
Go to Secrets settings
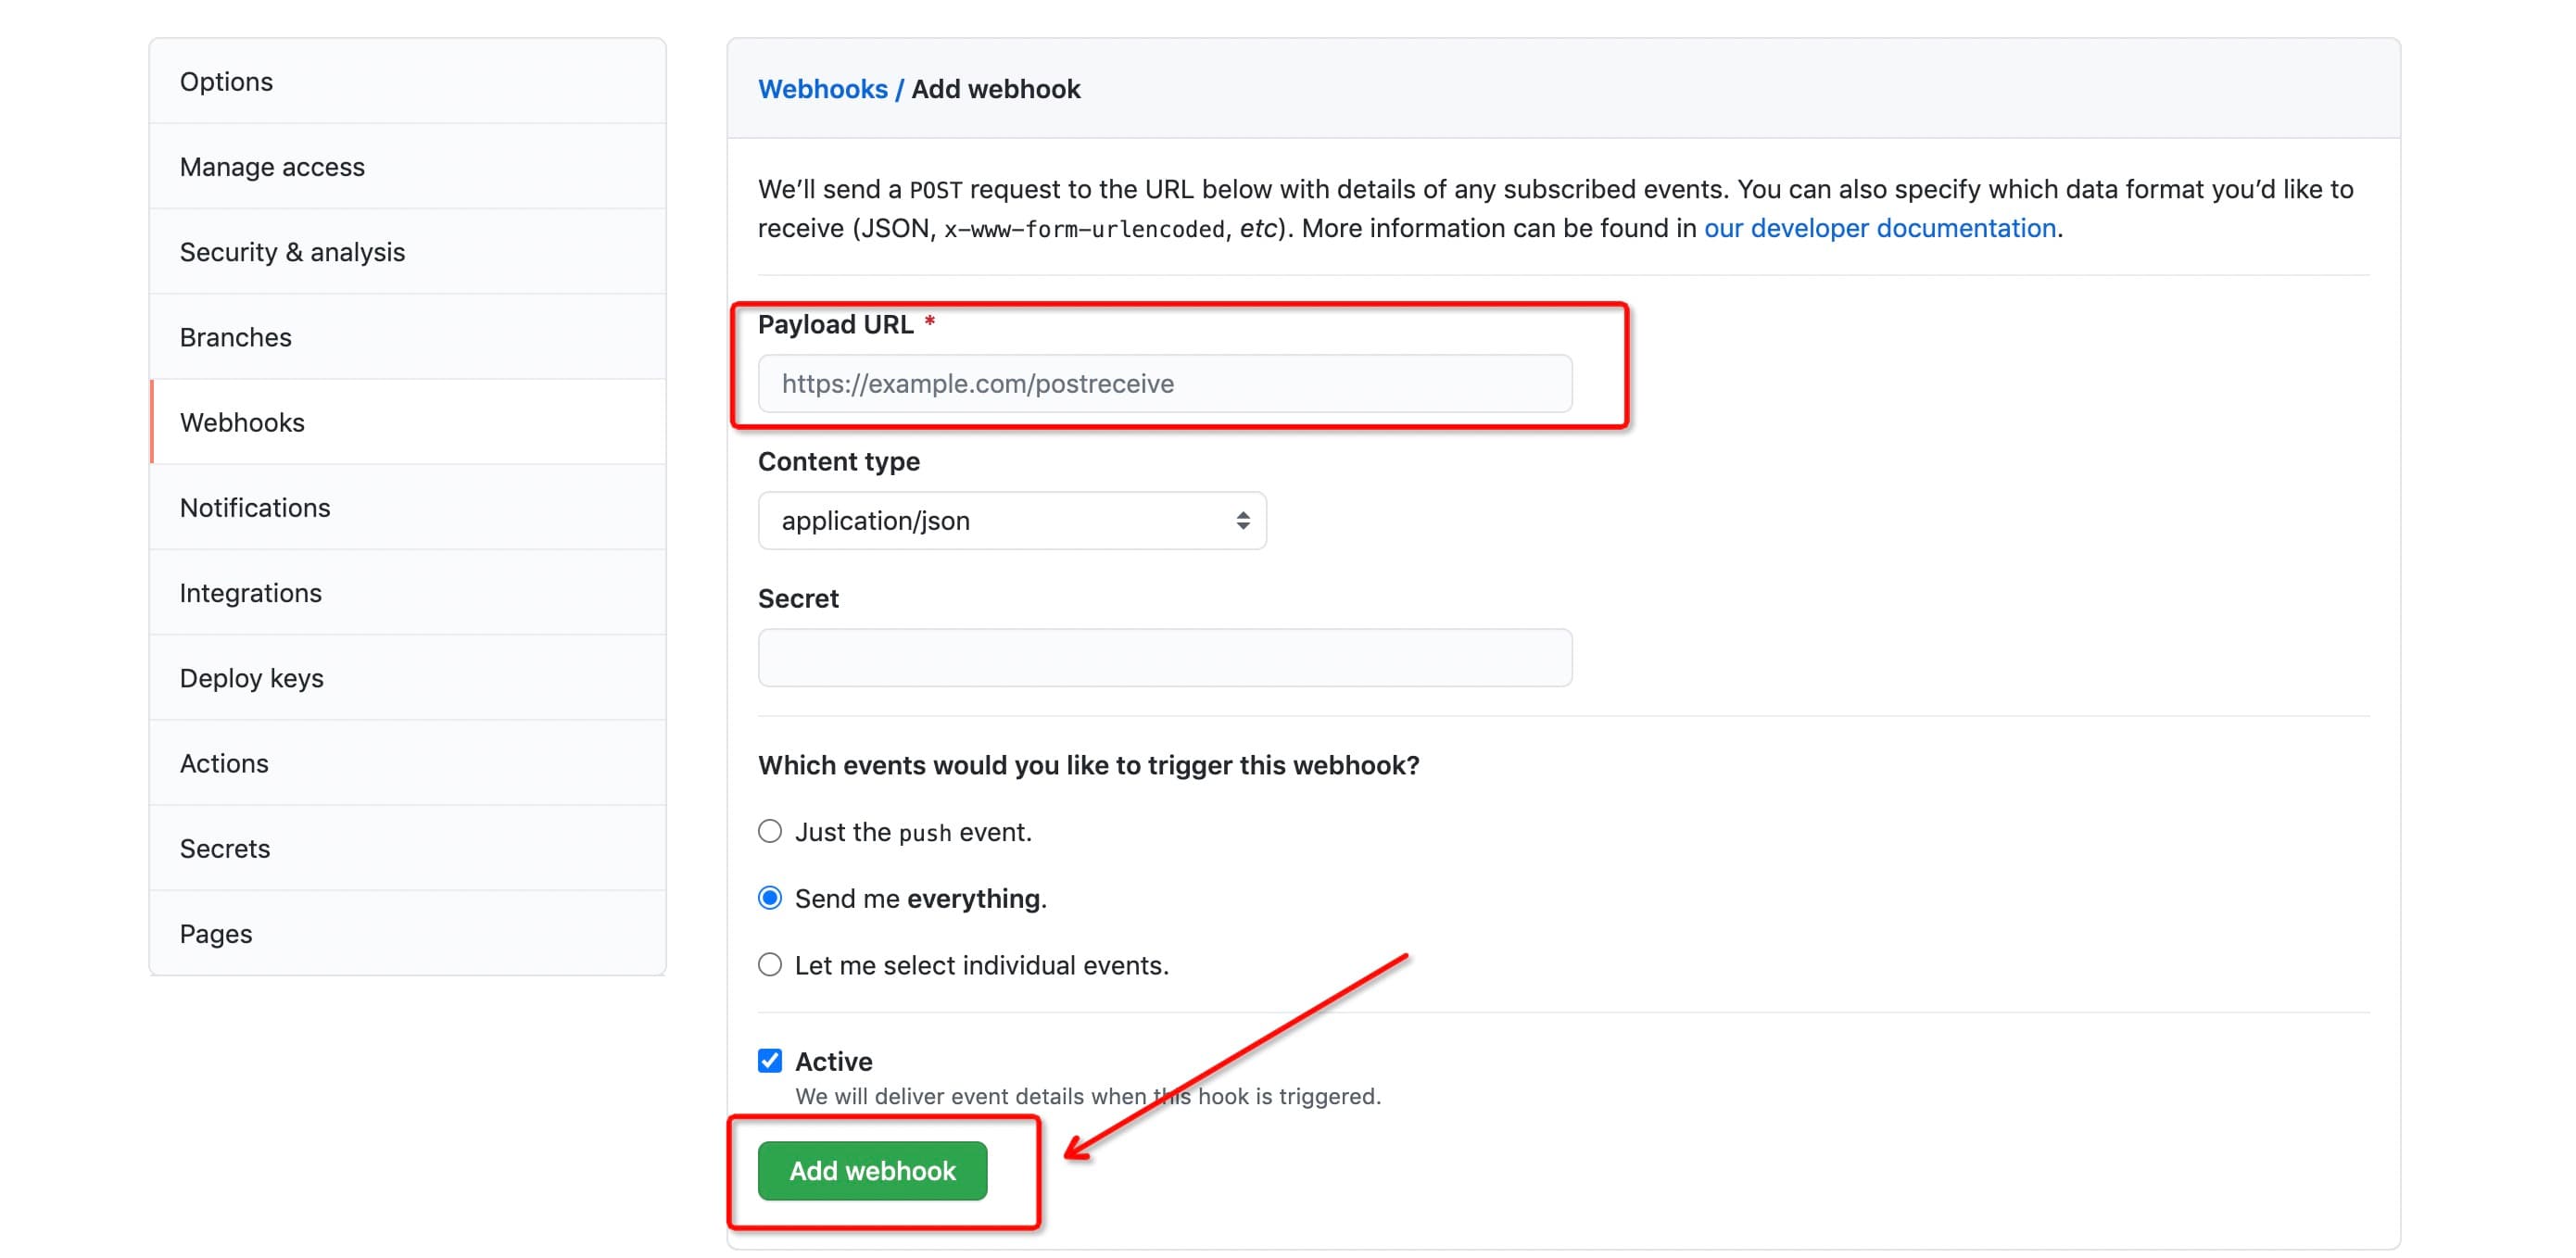(x=407, y=847)
